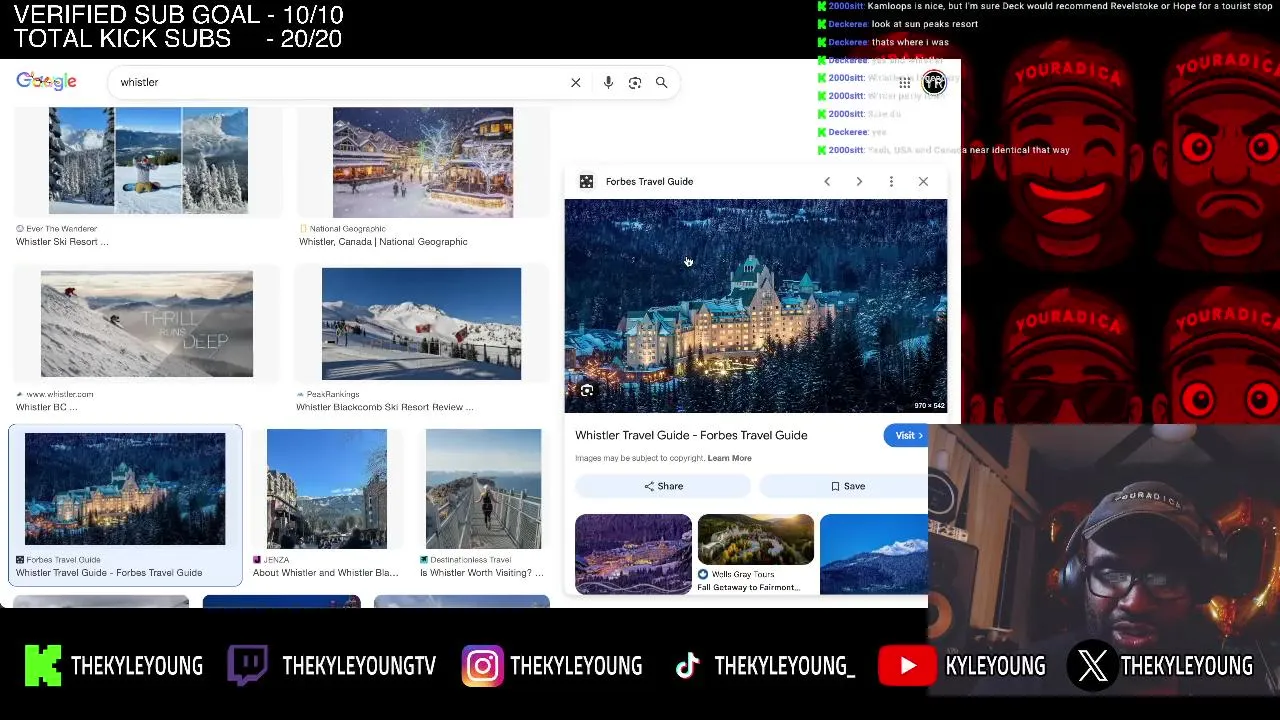
Task: Open 'Whistler Blackcomb Ski Resort Review' title
Action: tap(385, 407)
